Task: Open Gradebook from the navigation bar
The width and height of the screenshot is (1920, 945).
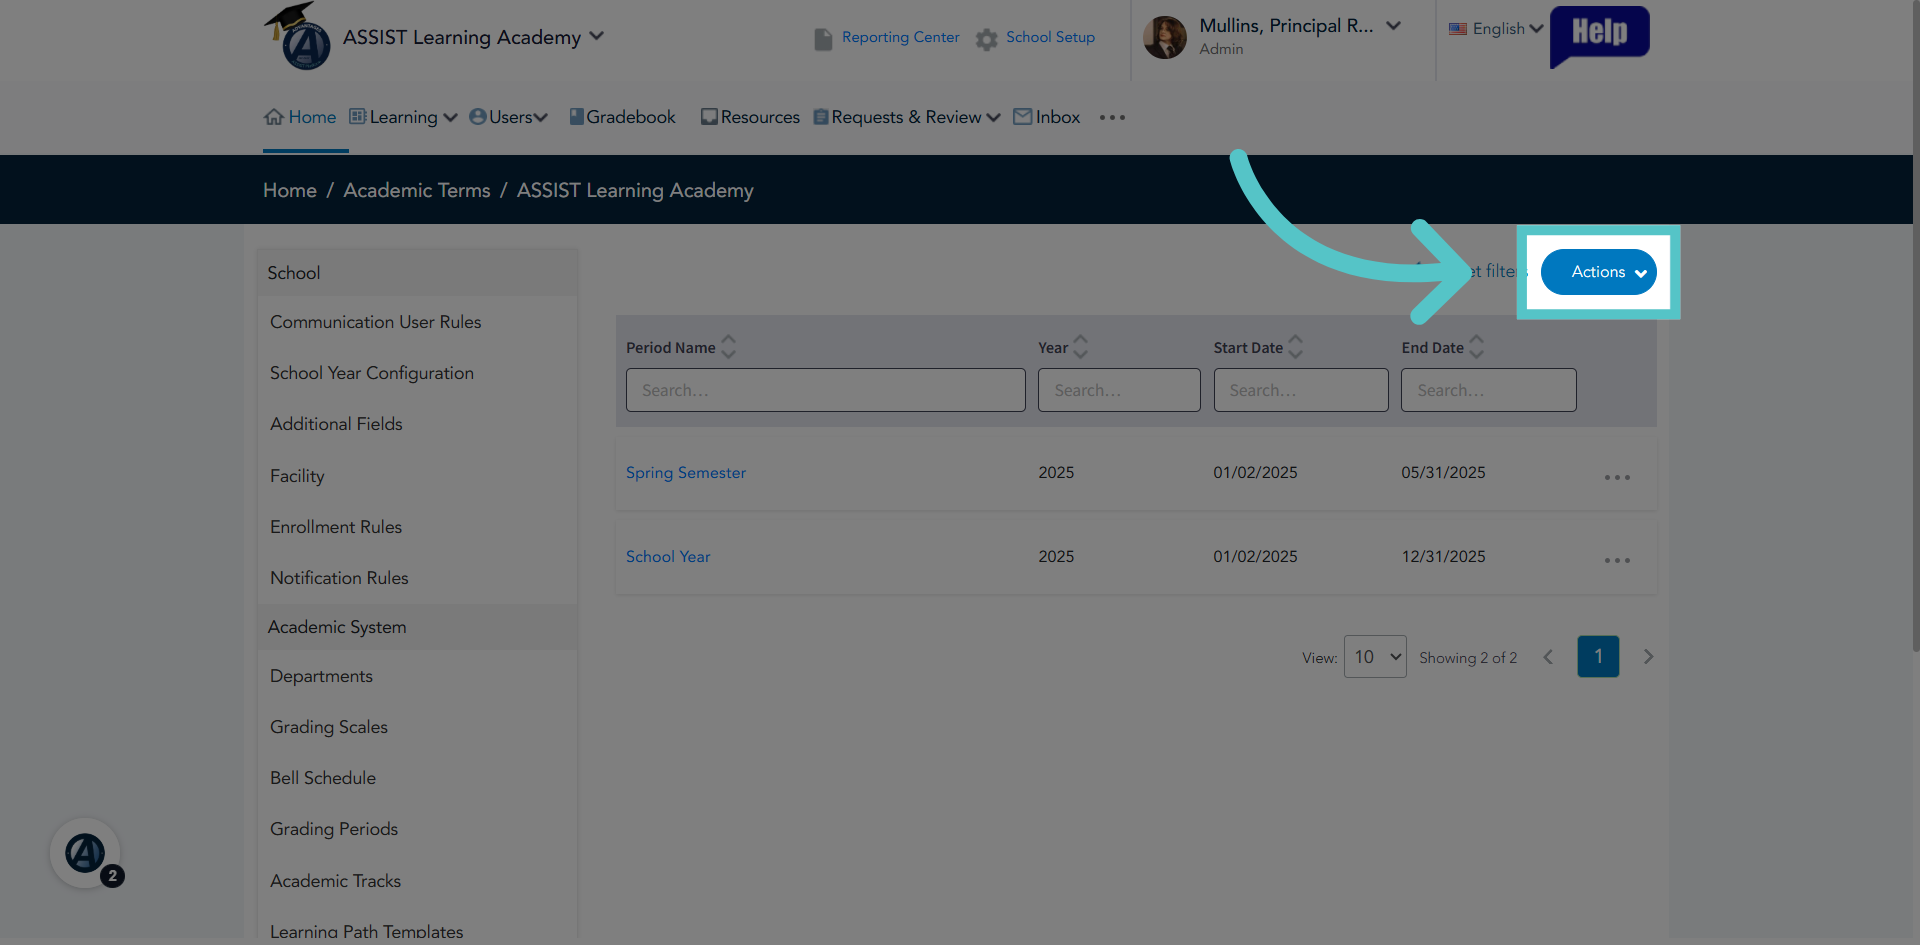Action: tap(631, 117)
